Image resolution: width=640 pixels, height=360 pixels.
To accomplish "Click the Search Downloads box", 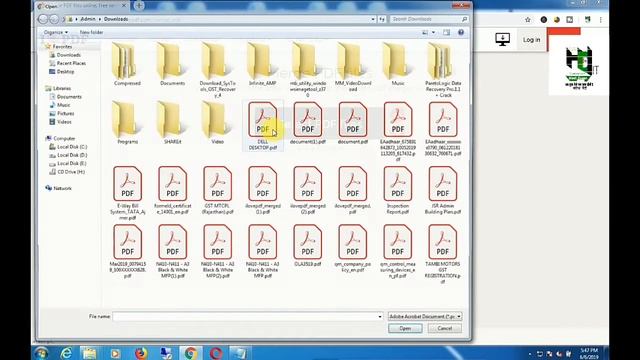I will tap(429, 19).
